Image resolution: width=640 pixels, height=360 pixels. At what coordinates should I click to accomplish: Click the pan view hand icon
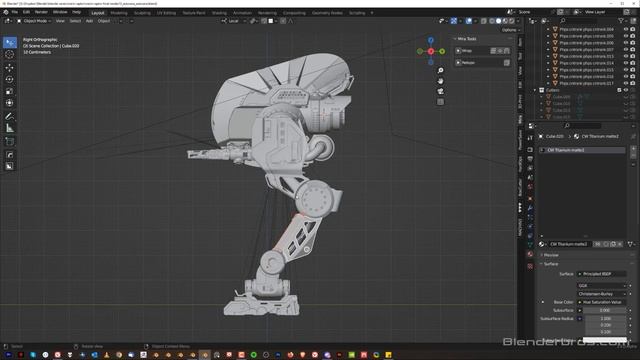(x=440, y=81)
